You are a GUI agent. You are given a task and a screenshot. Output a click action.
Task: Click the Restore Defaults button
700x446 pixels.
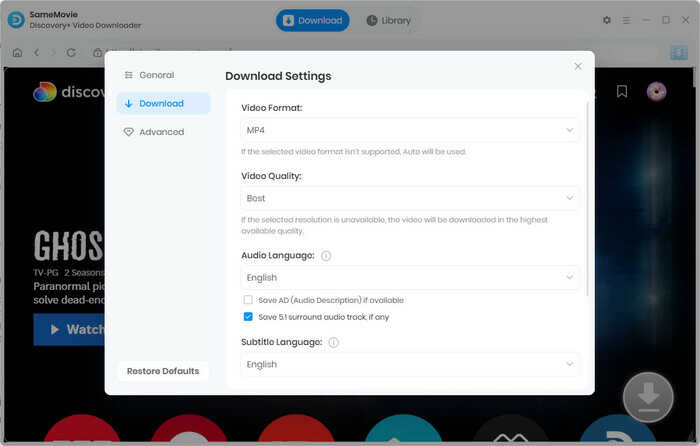(163, 371)
